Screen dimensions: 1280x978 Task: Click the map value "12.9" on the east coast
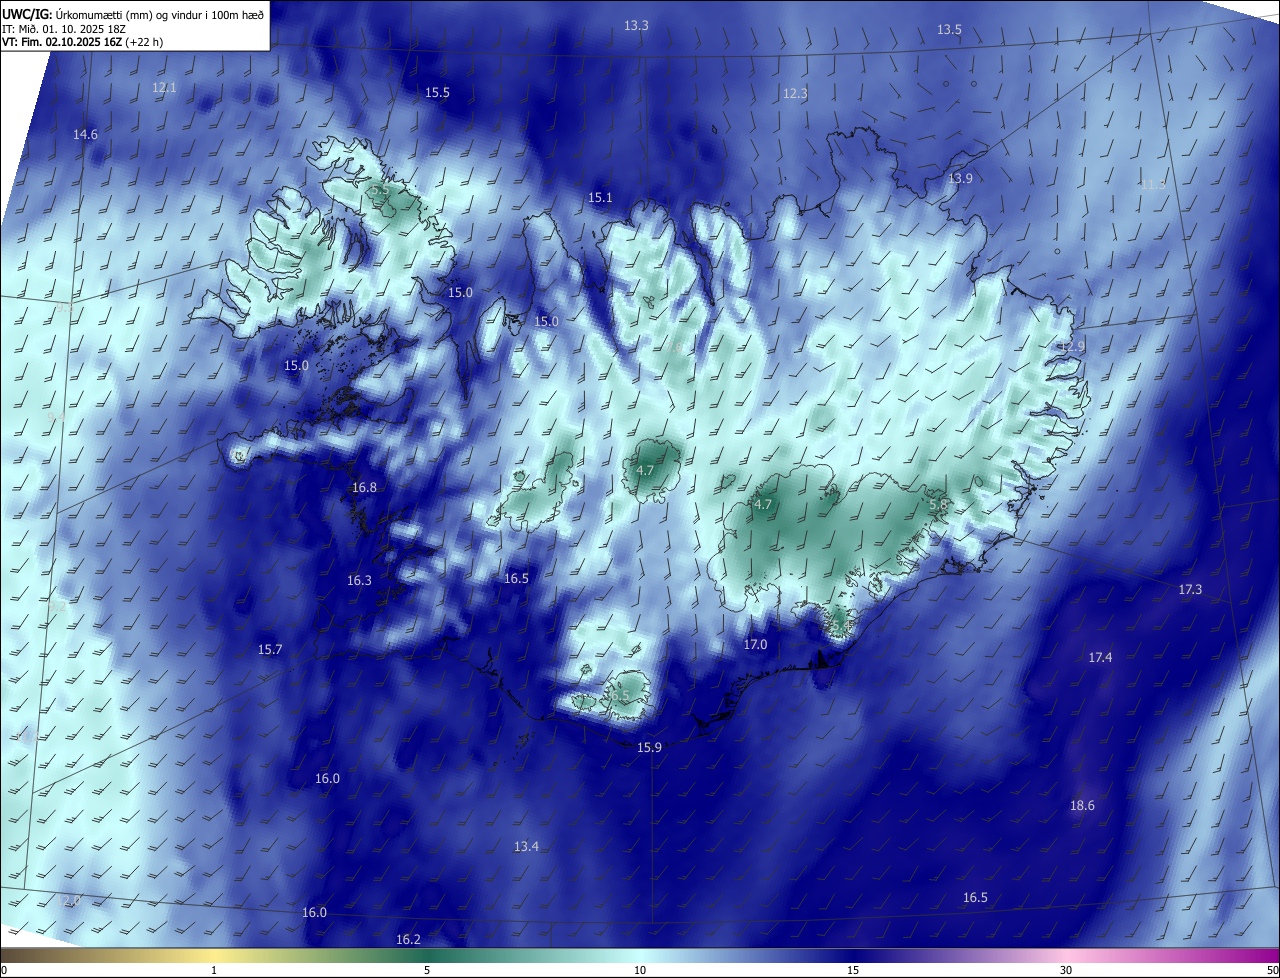pyautogui.click(x=1072, y=346)
